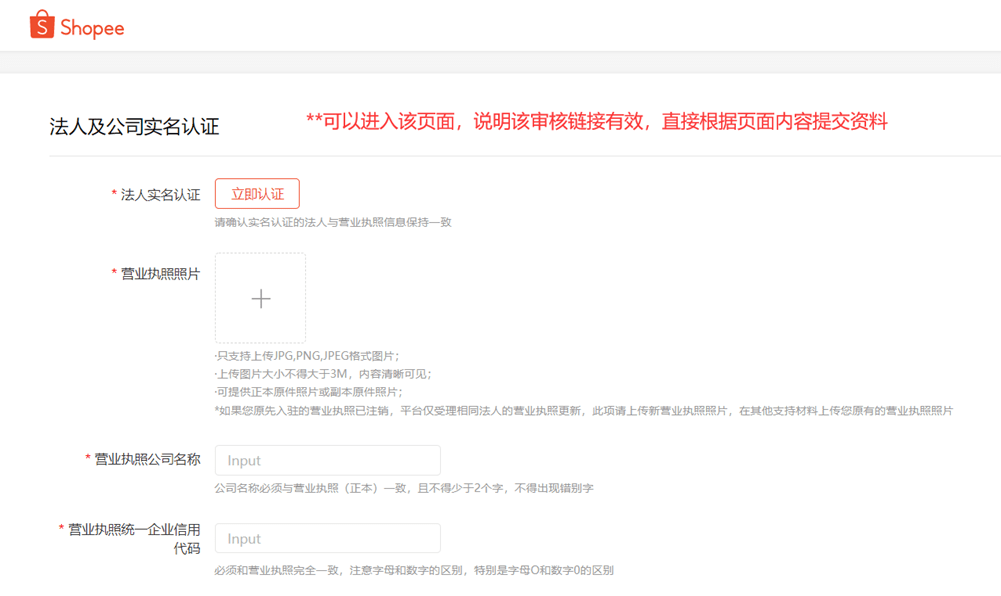The height and width of the screenshot is (596, 1001).
Task: Select the orange Shopee wordmark
Action: 95,28
